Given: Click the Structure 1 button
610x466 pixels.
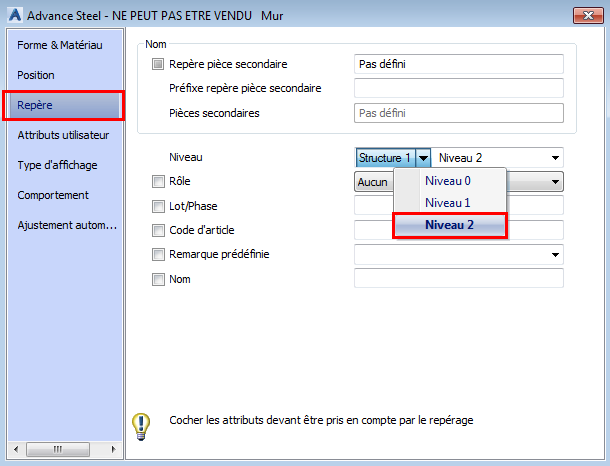Looking at the screenshot, I should [x=385, y=158].
